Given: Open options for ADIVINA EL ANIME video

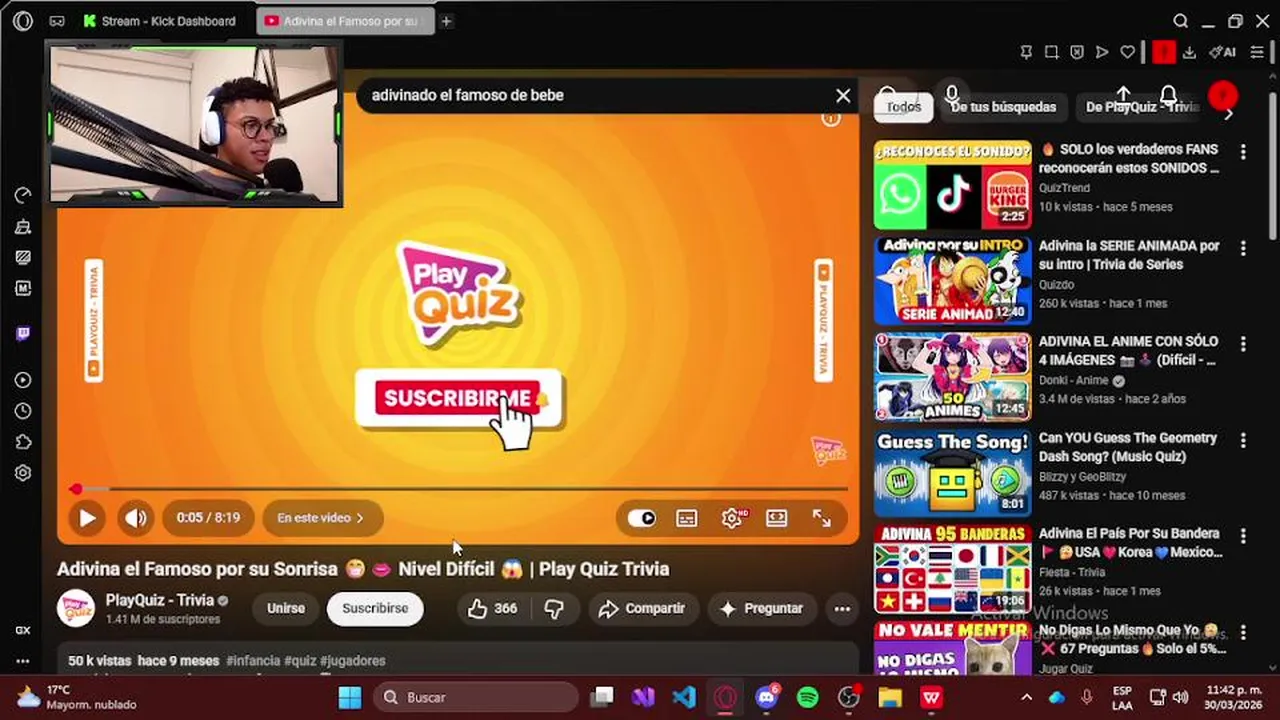Looking at the screenshot, I should tap(1243, 344).
